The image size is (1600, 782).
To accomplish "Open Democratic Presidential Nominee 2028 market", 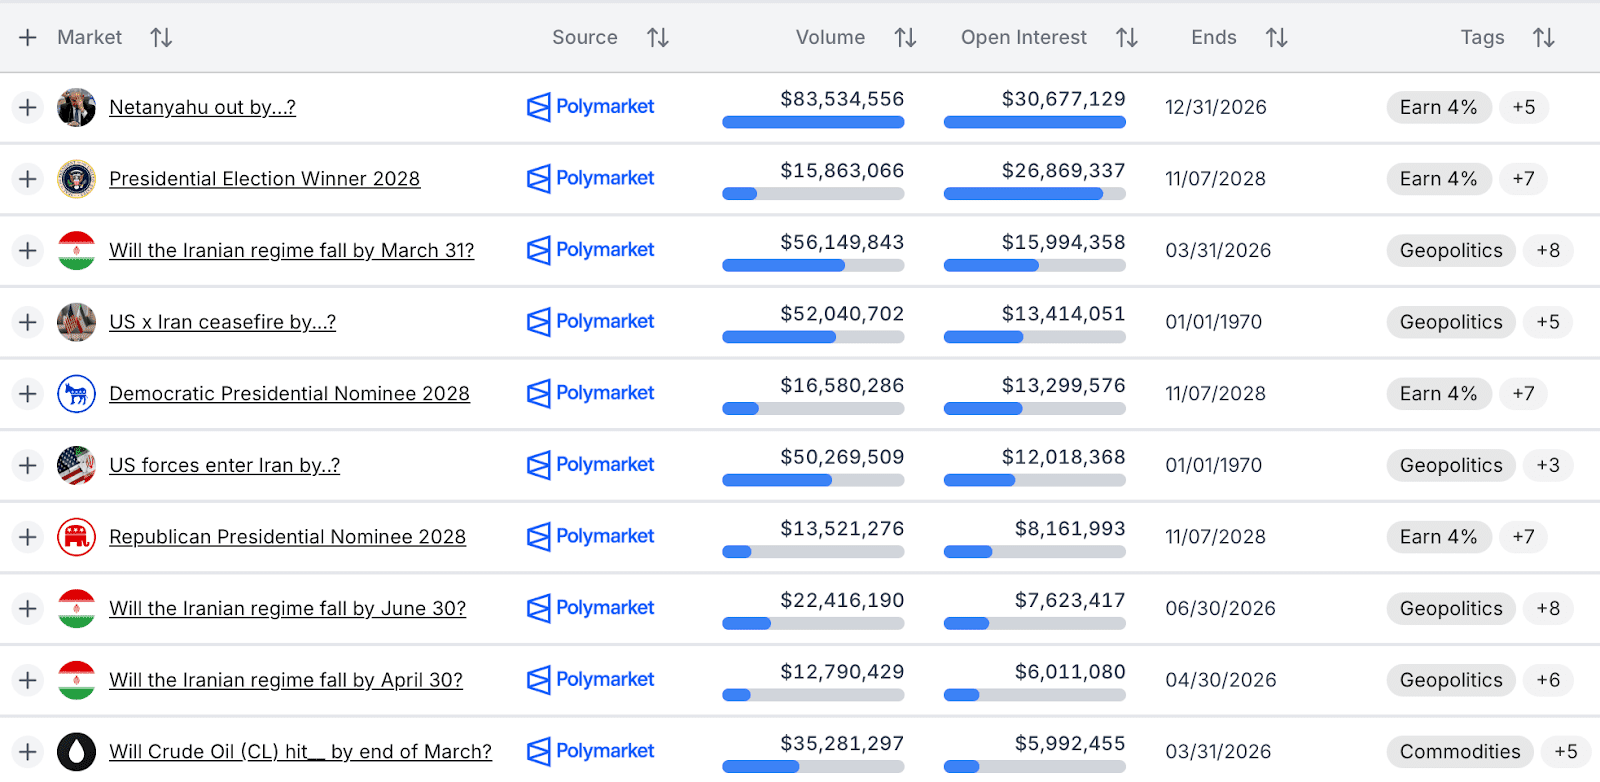I will tap(289, 394).
